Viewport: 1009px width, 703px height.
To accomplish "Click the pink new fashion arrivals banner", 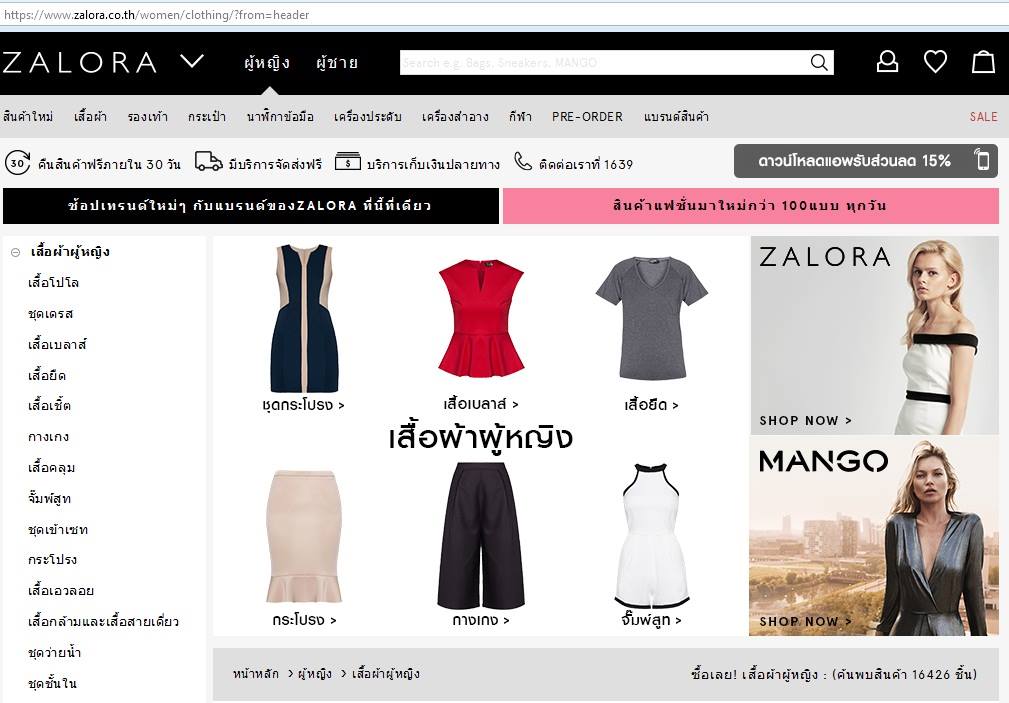I will tap(750, 206).
